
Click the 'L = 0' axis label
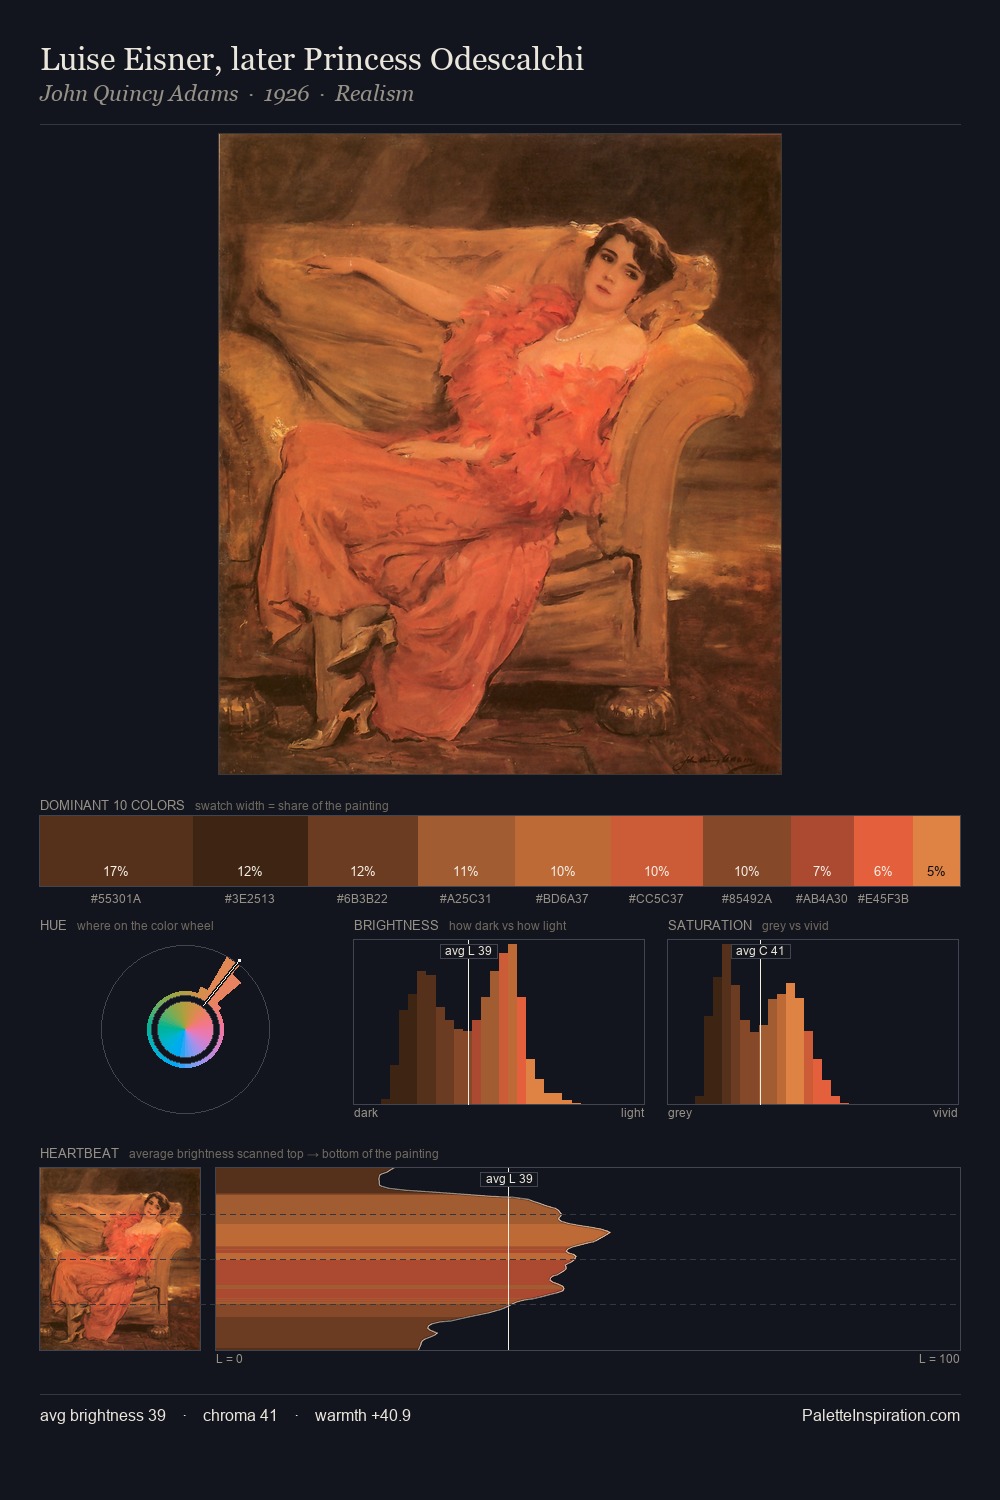pyautogui.click(x=229, y=1359)
